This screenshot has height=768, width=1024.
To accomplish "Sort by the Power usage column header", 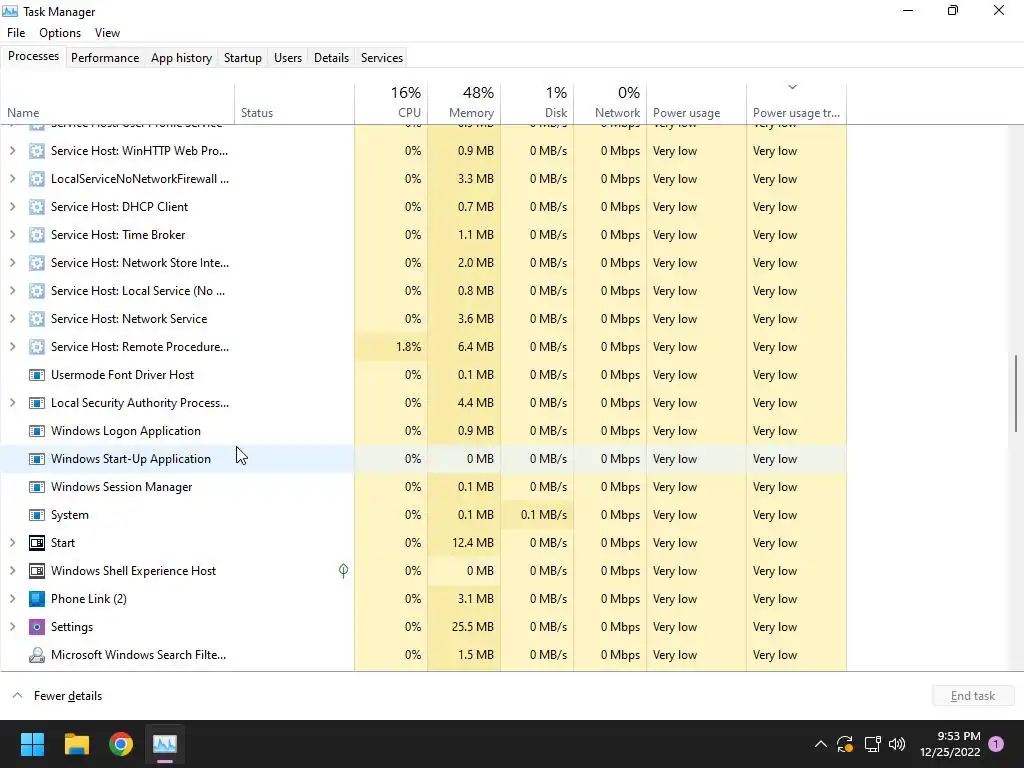I will click(697, 103).
